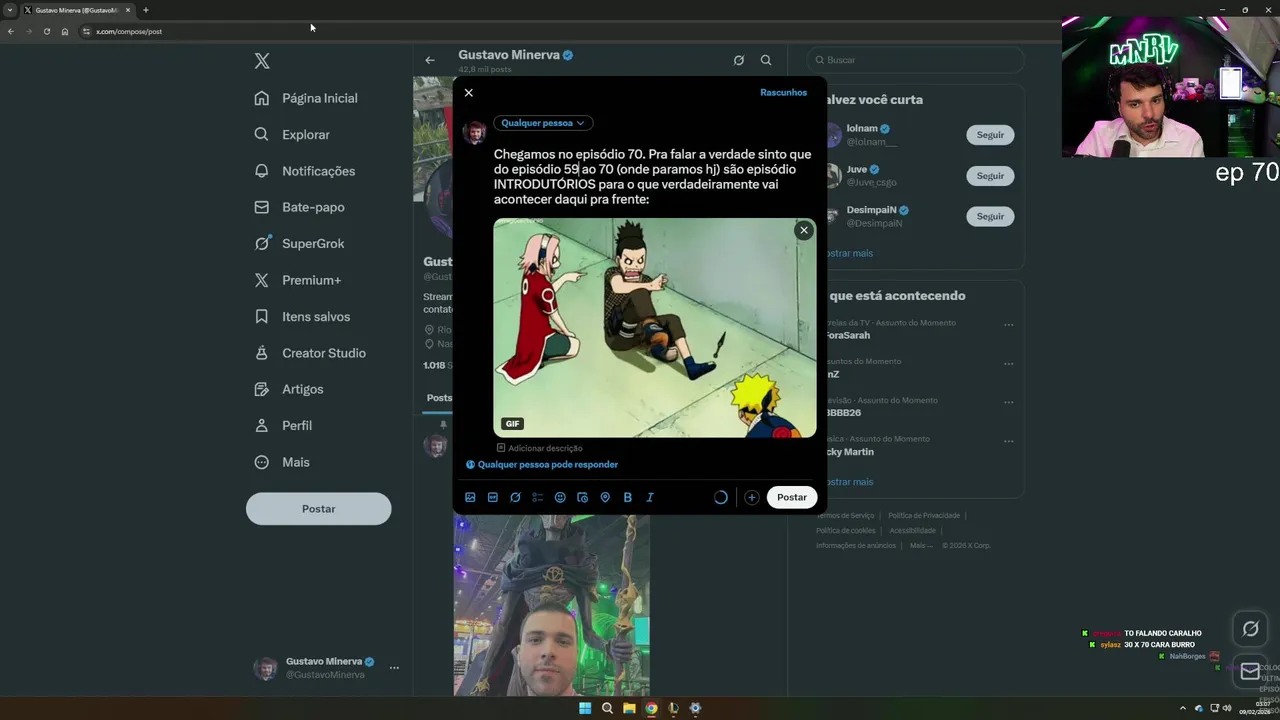Open Chrome from taskbar

[651, 708]
